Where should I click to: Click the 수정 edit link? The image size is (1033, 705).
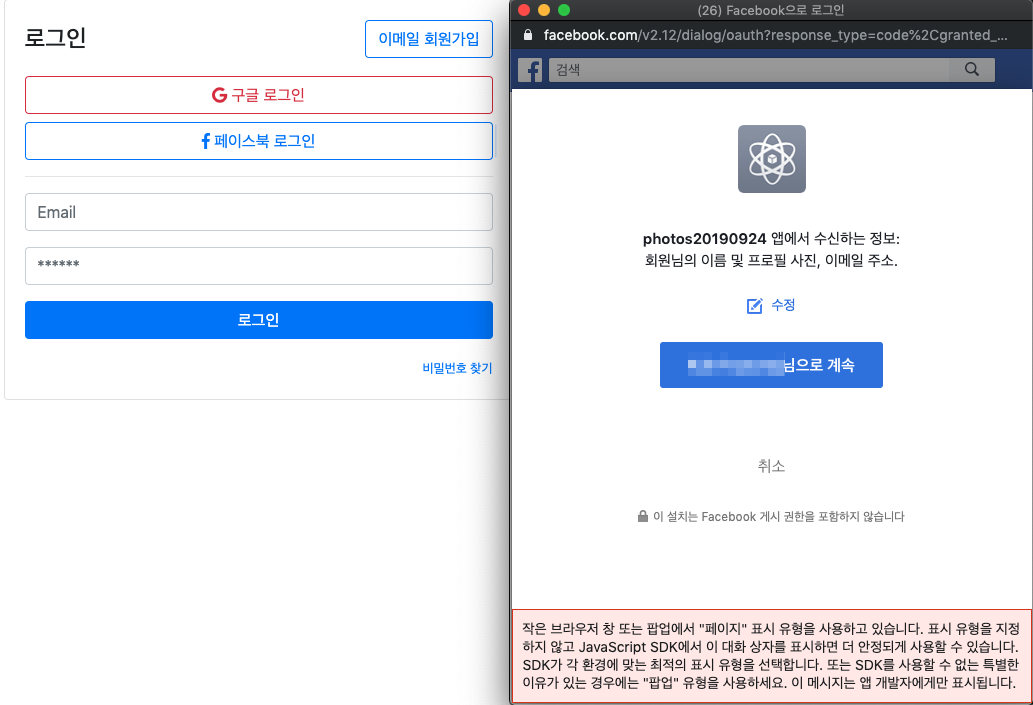coord(783,305)
